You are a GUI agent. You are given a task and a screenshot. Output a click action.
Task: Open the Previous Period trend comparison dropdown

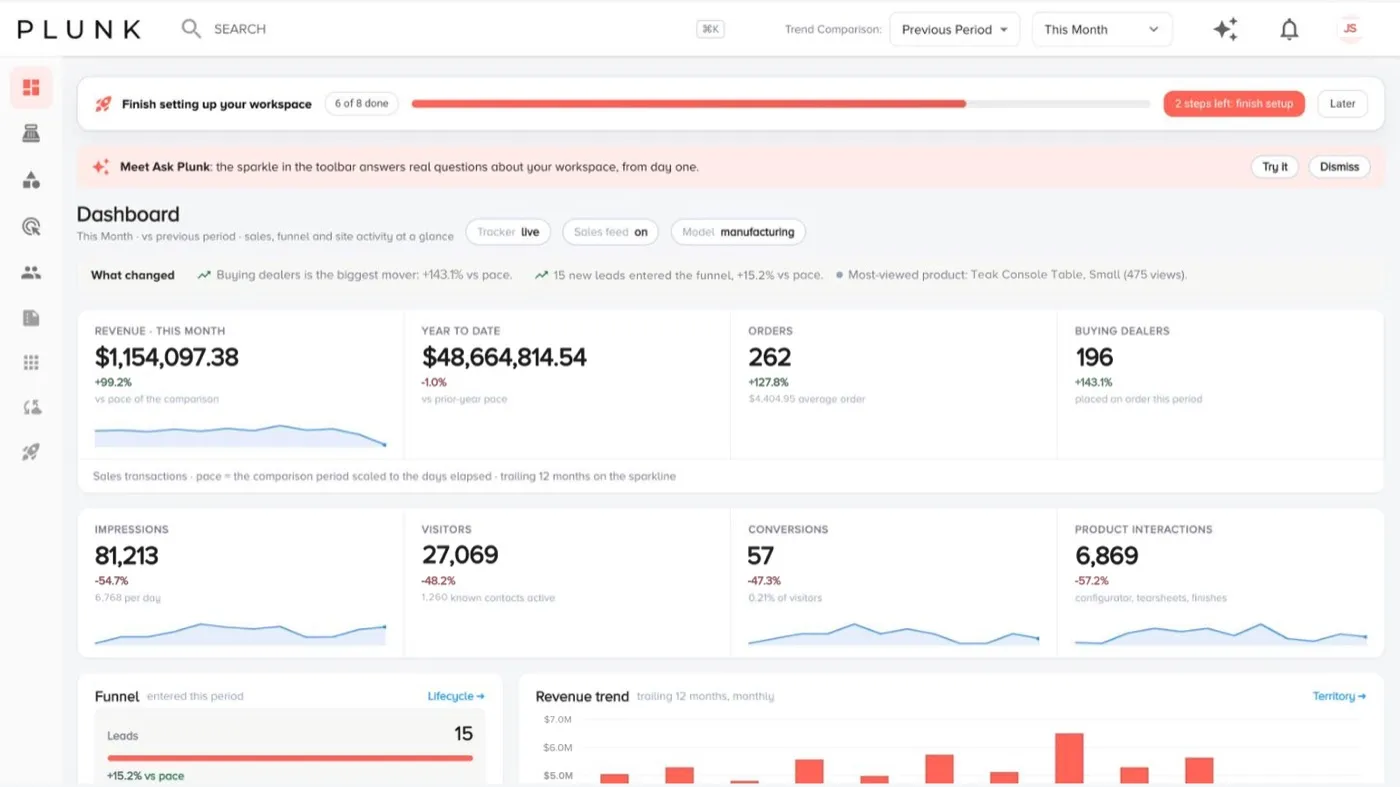(x=954, y=30)
